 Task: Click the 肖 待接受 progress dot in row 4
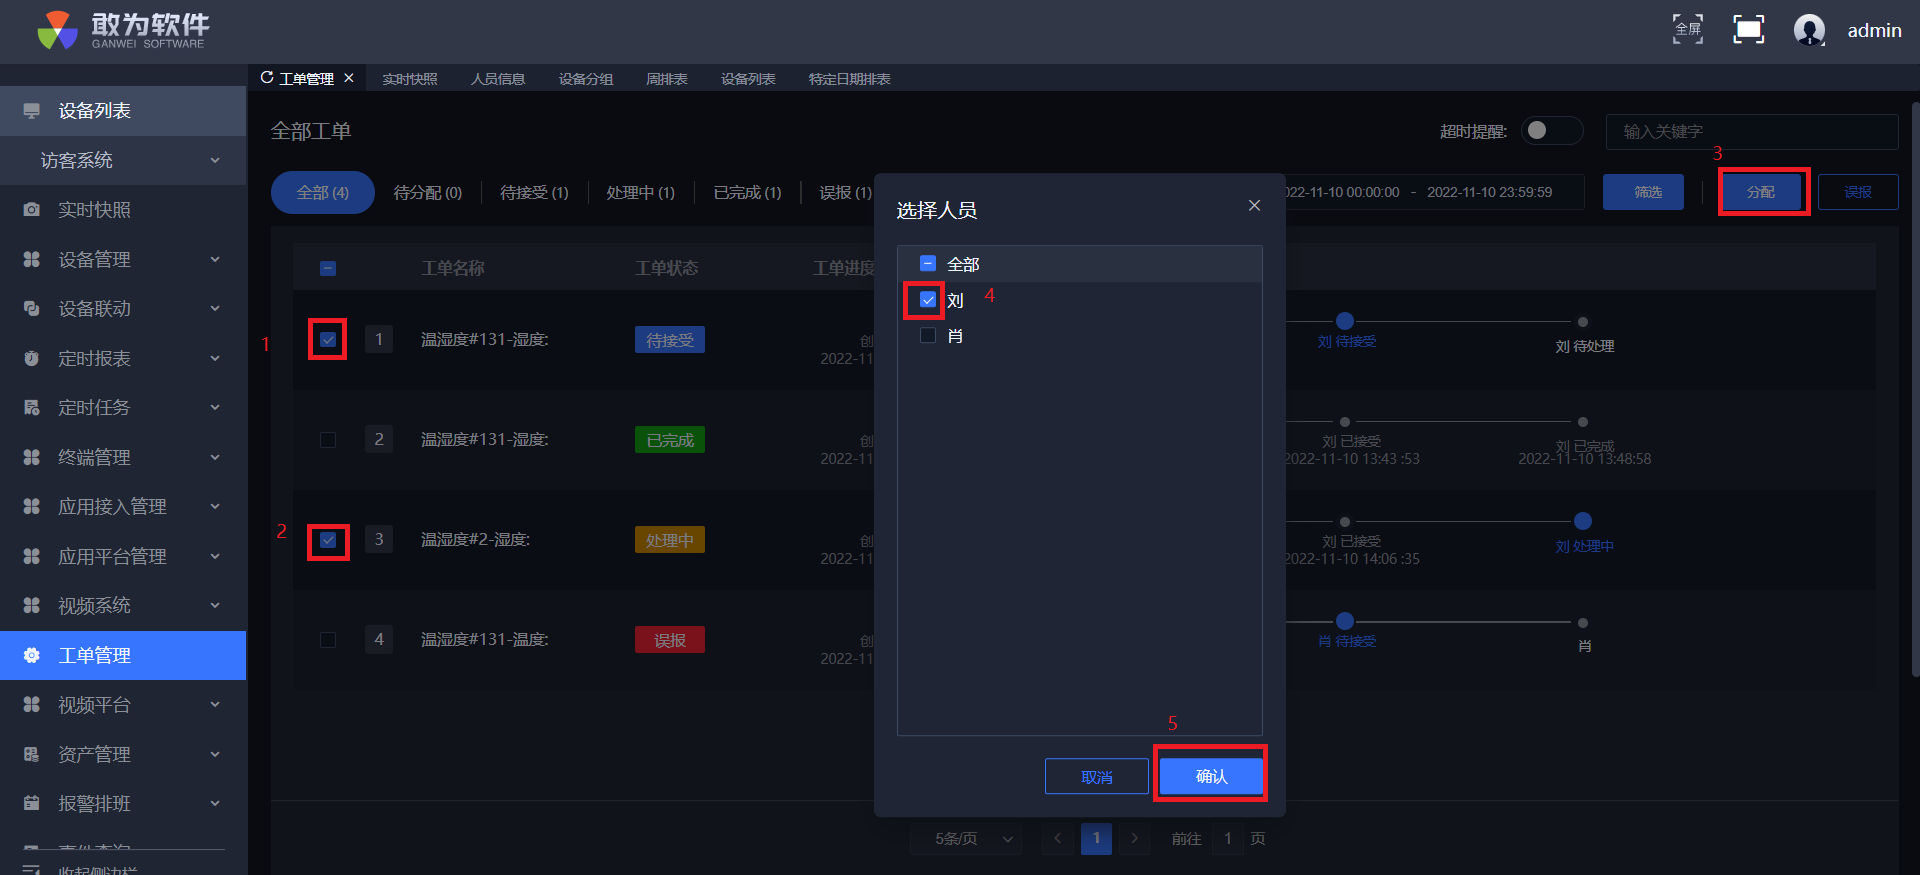1345,621
